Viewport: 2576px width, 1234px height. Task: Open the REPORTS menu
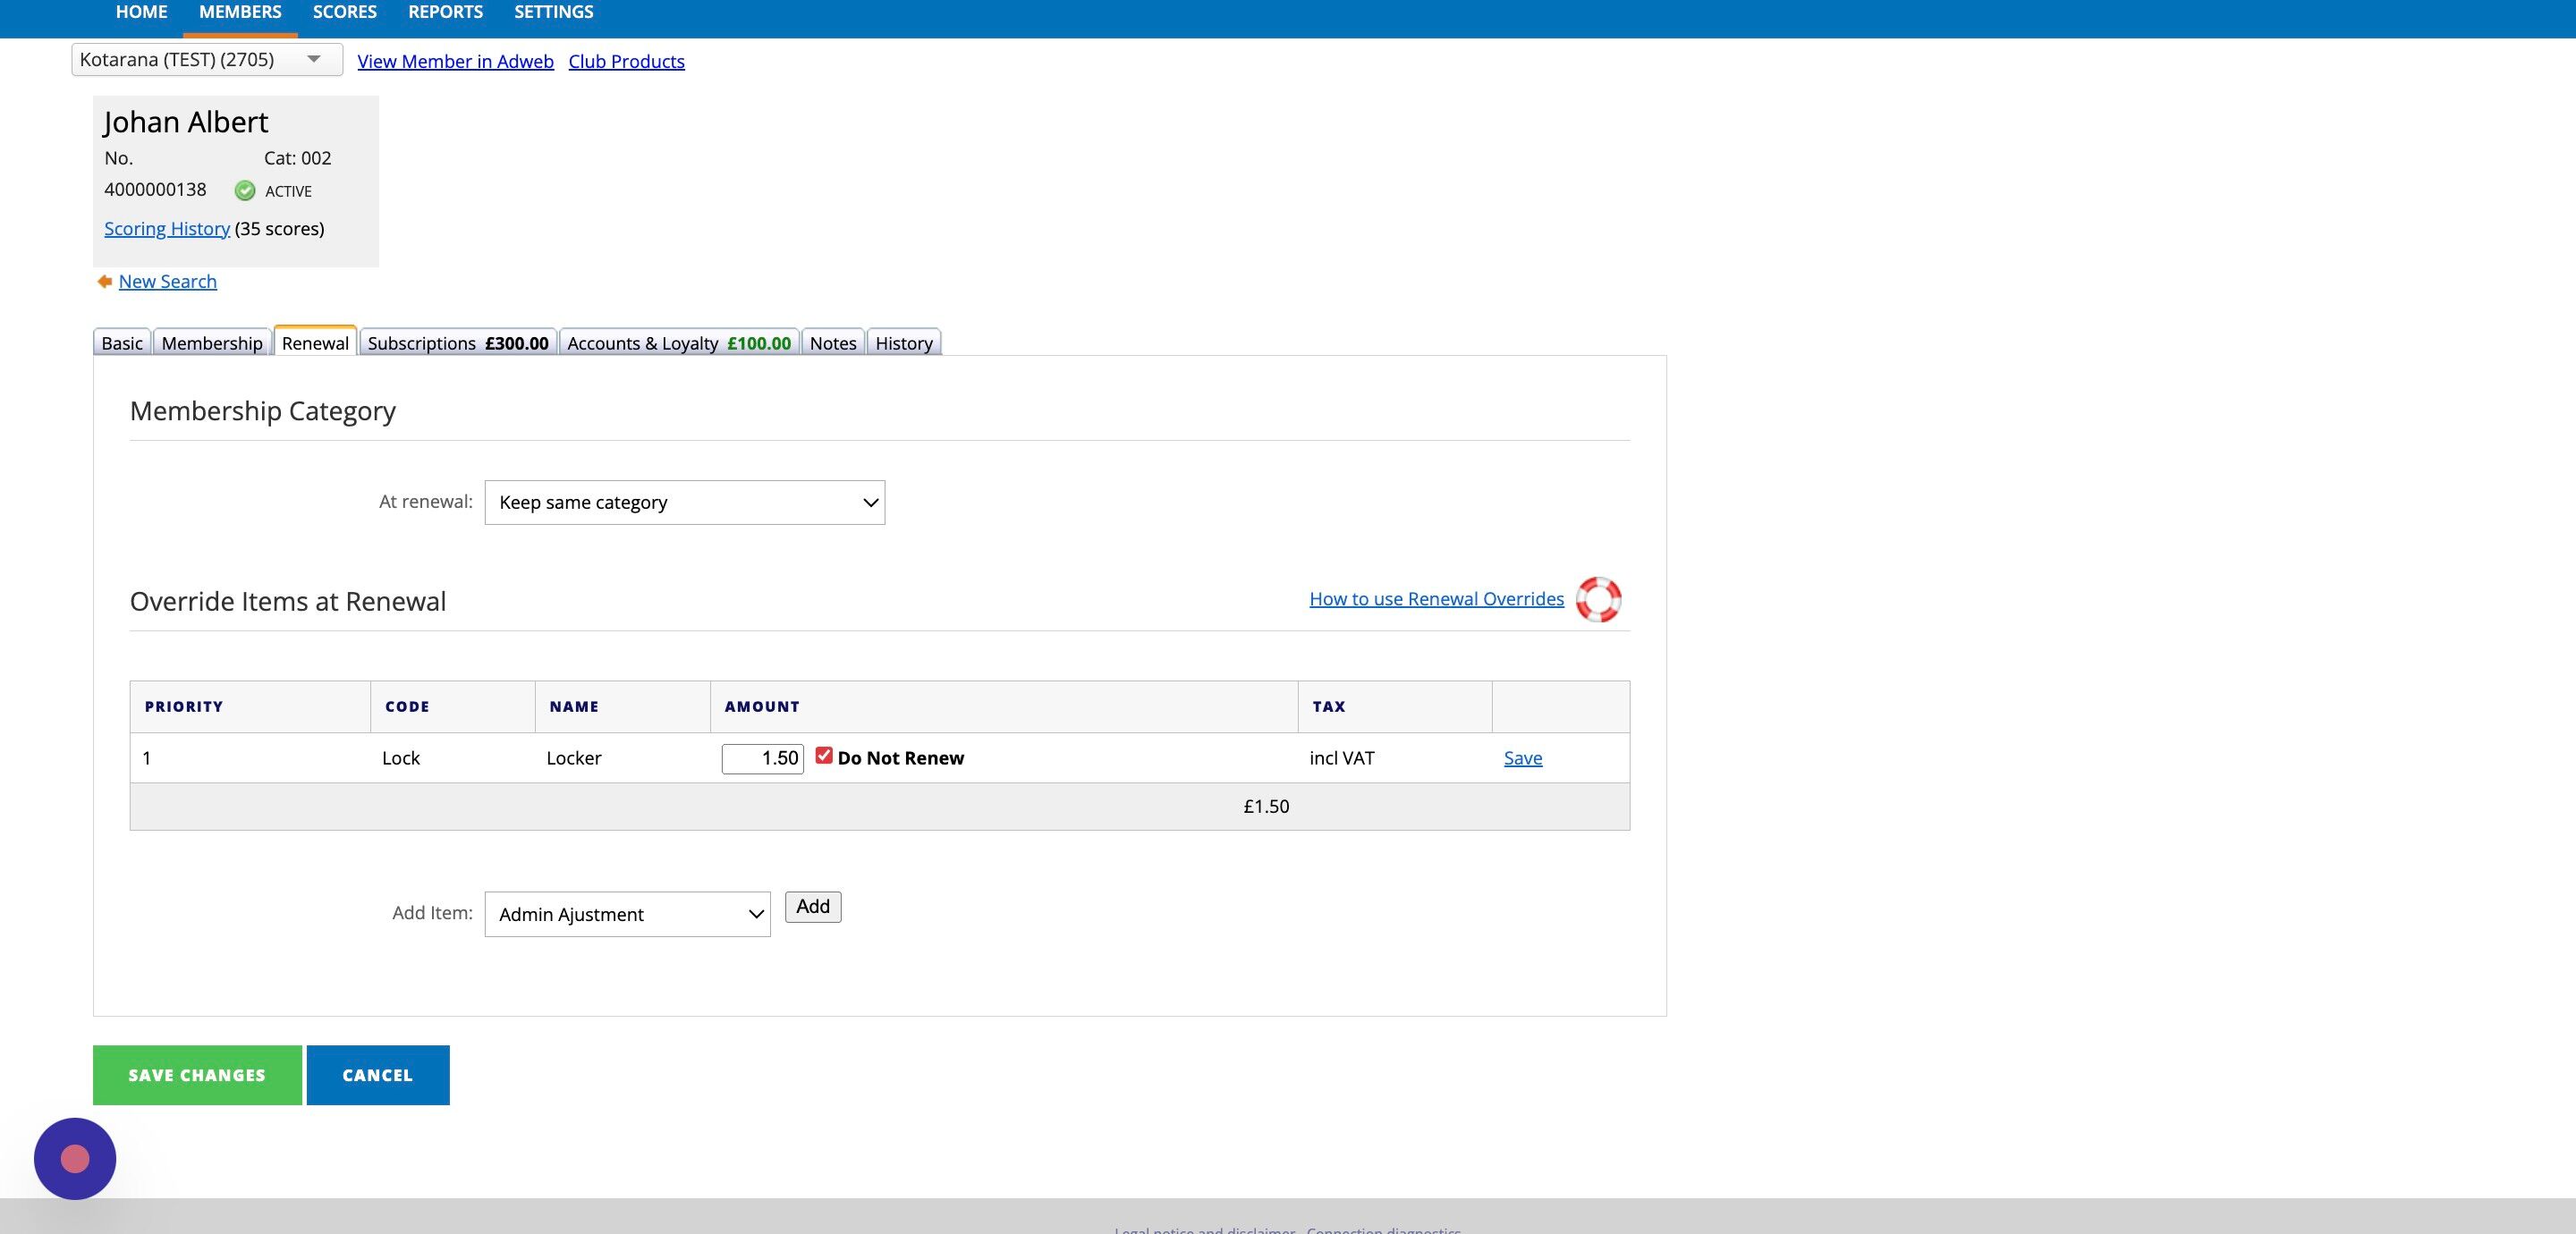coord(445,12)
